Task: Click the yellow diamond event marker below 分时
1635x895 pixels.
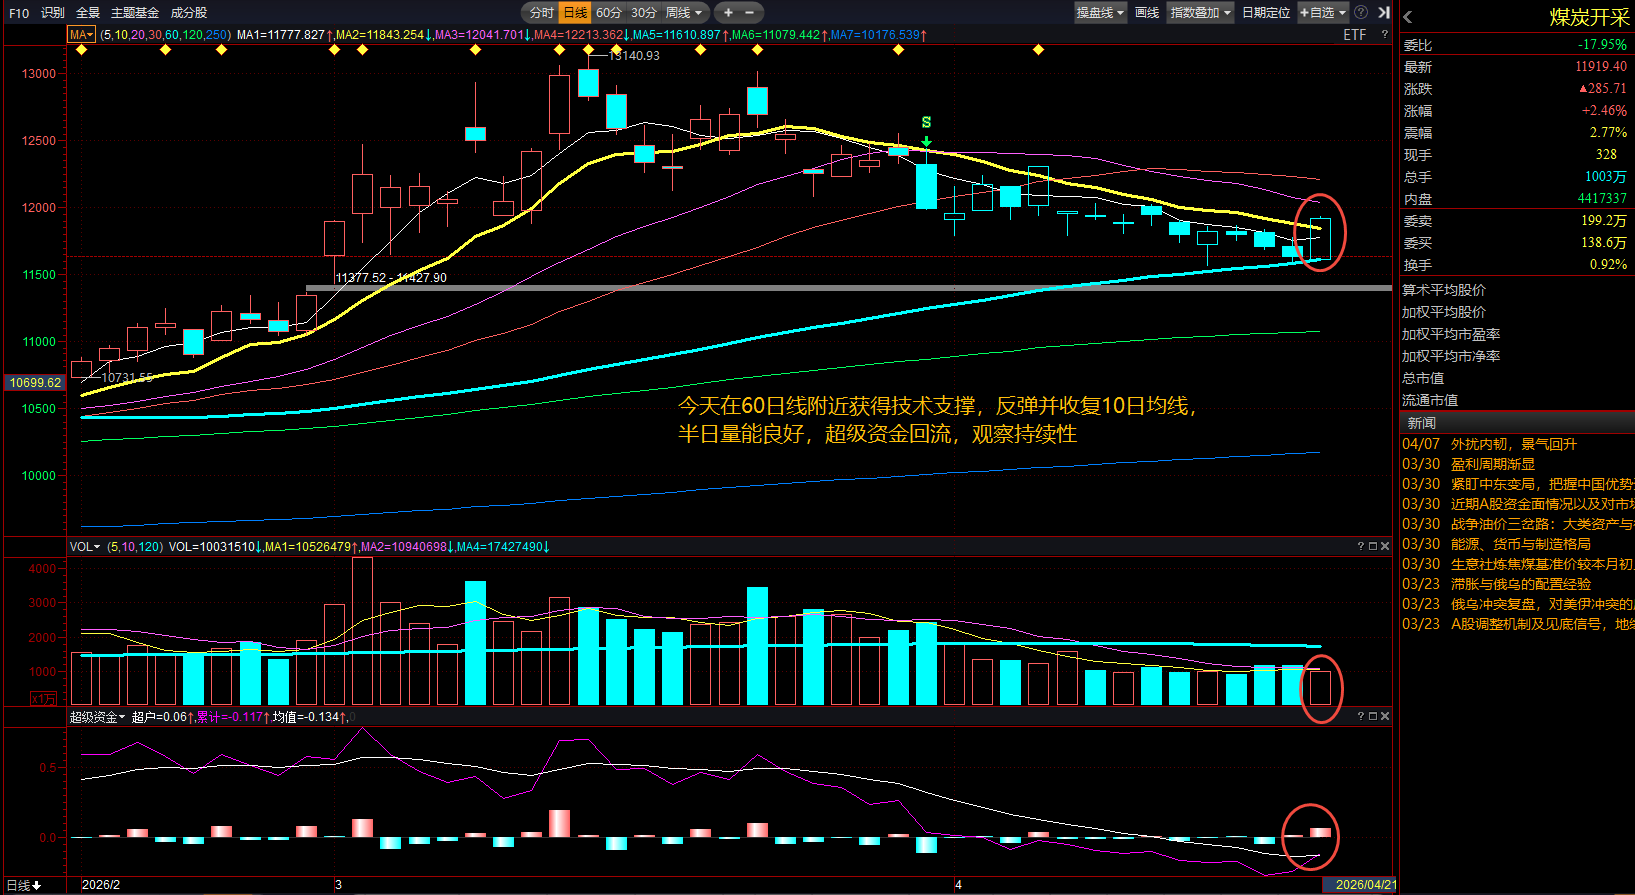Action: 559,49
